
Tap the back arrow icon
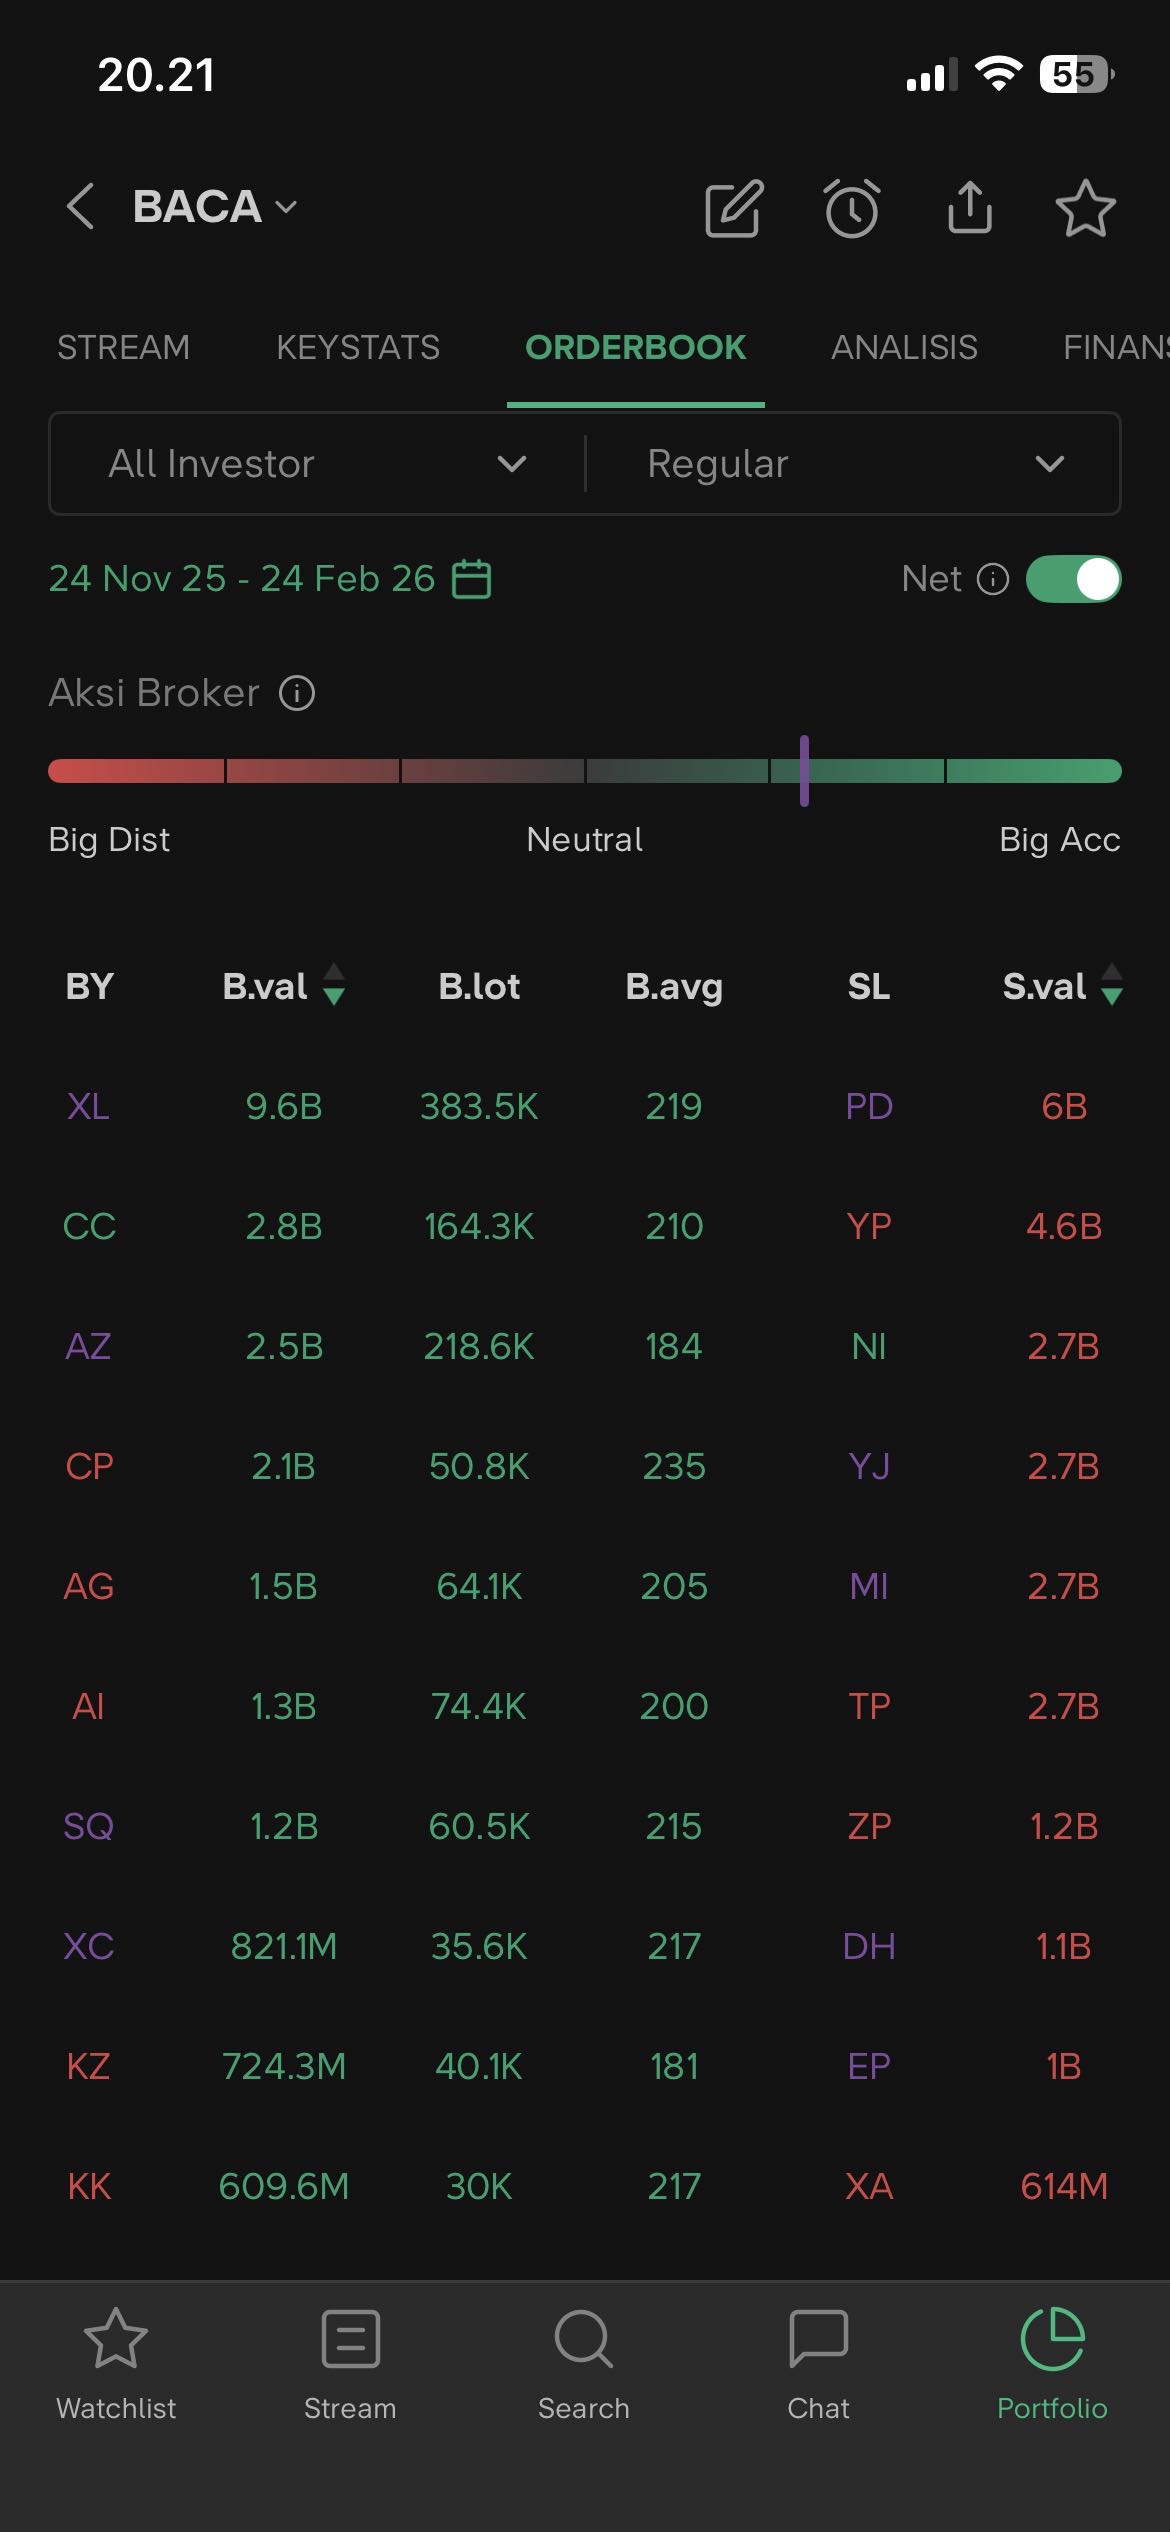tap(81, 207)
